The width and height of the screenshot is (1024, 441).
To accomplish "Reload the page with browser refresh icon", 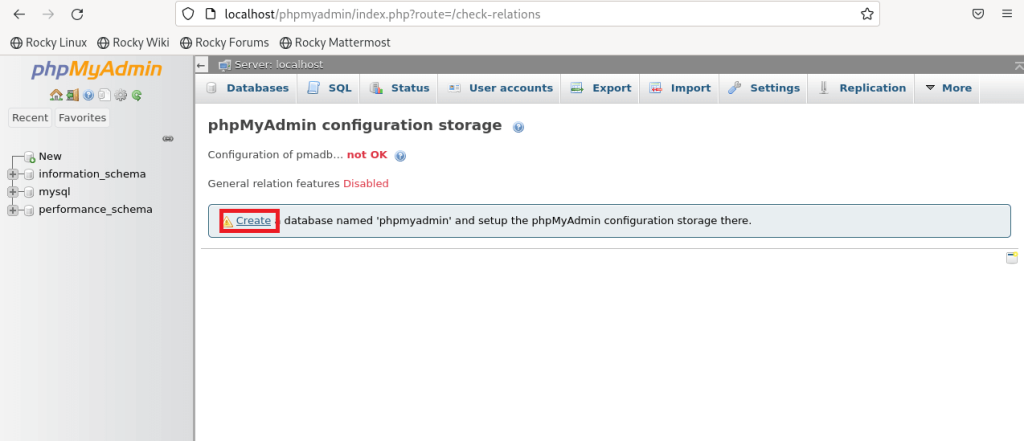I will pyautogui.click(x=77, y=14).
